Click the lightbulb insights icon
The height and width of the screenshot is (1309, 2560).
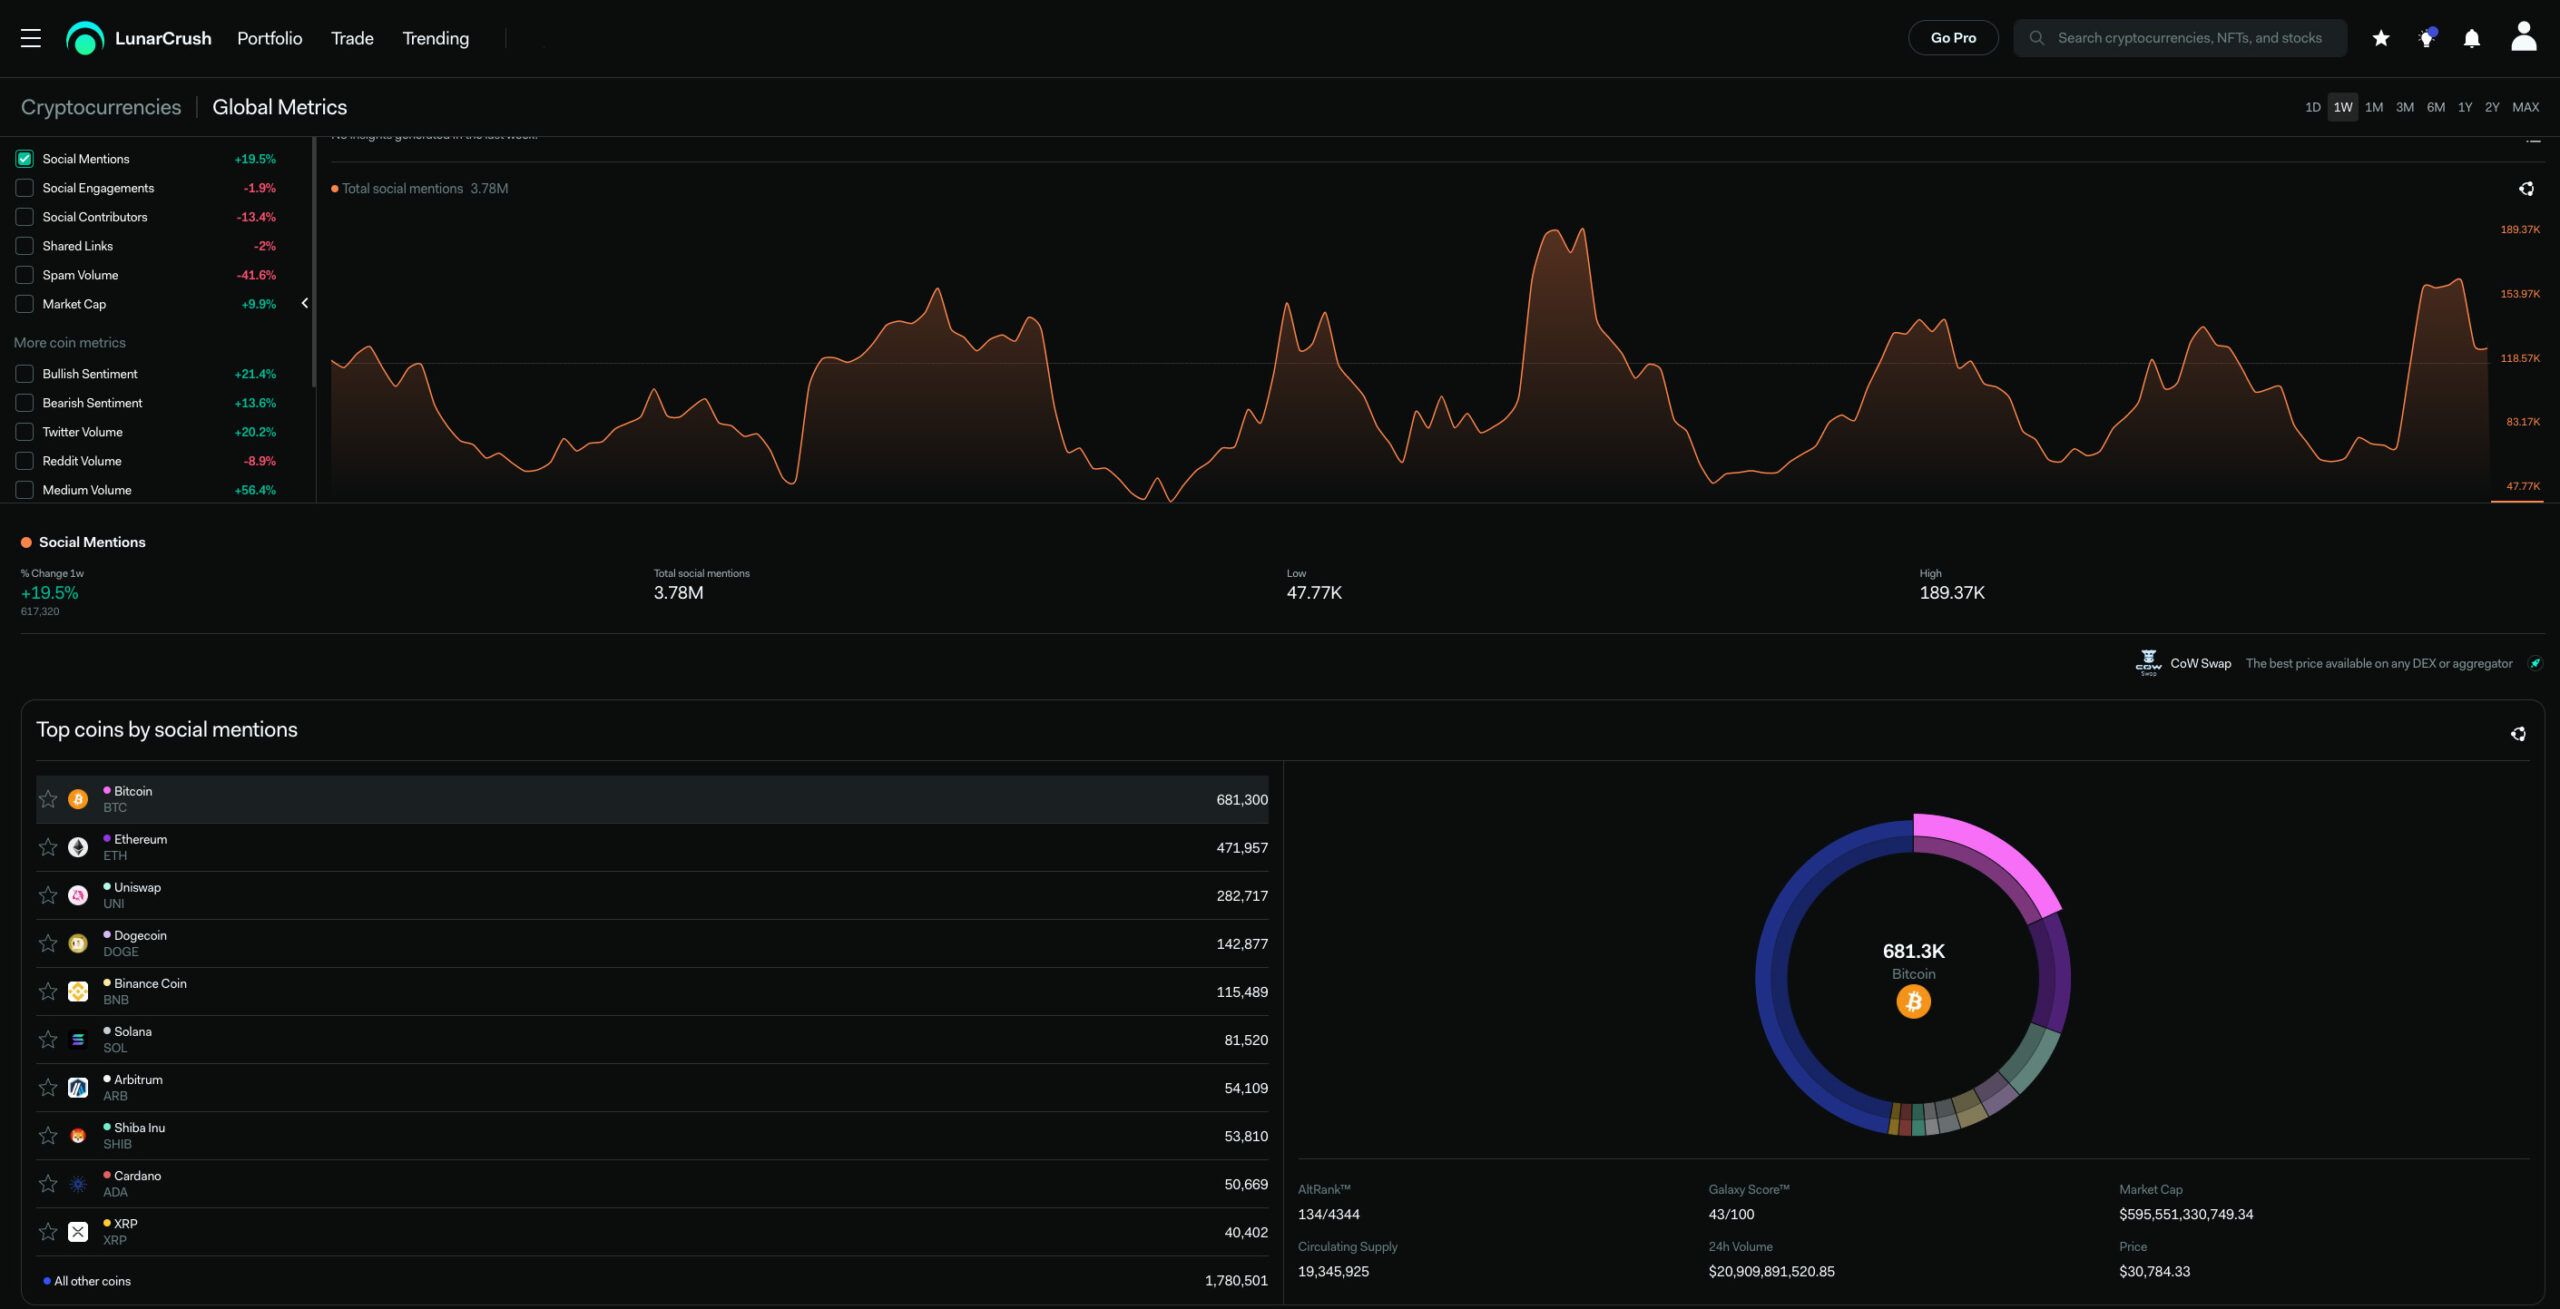pos(2426,38)
